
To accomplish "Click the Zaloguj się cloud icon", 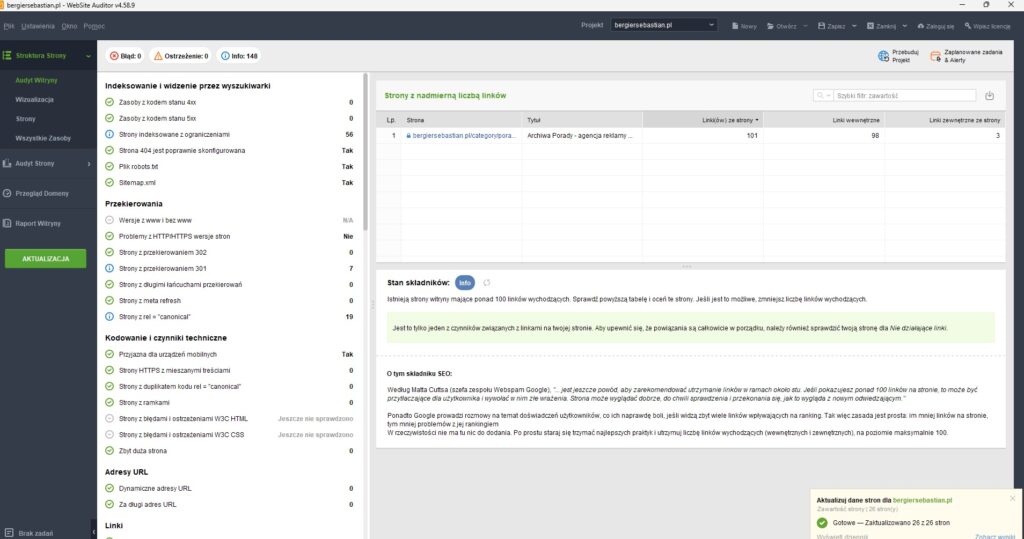I will coord(921,26).
